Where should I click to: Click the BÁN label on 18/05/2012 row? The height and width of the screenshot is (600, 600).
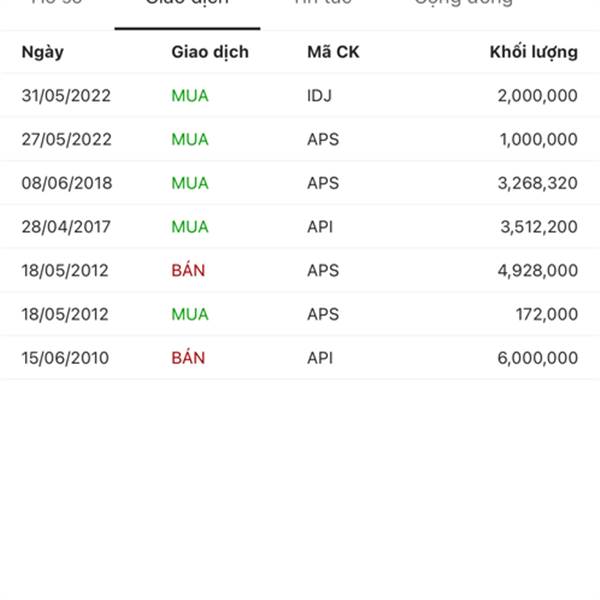coord(188,270)
